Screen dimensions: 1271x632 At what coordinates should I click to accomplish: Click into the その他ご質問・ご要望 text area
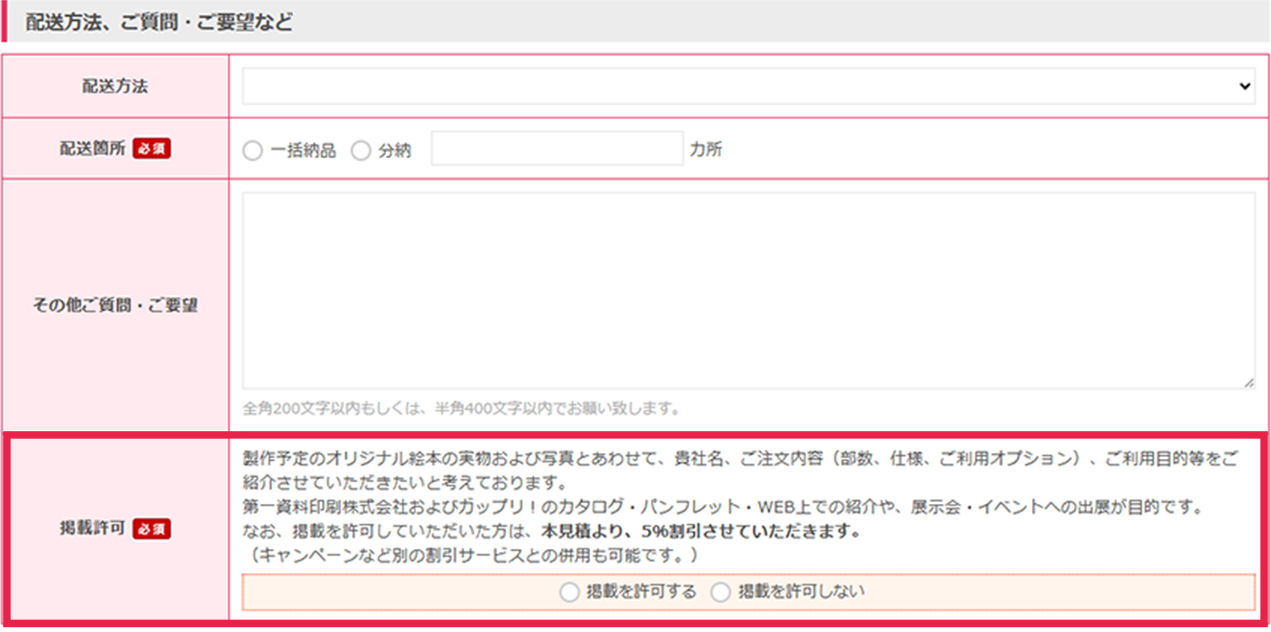tap(748, 290)
